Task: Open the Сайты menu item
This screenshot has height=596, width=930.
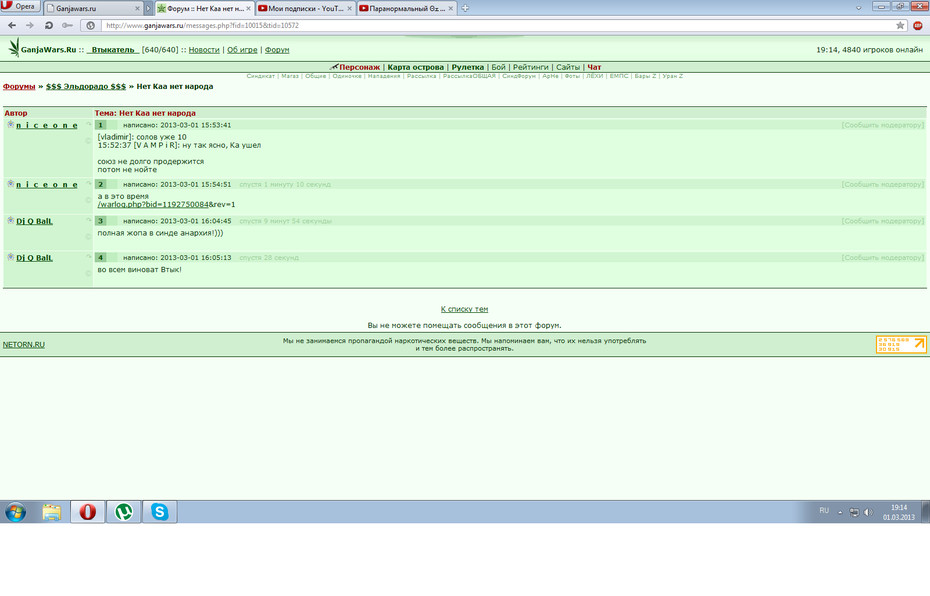Action: (568, 67)
